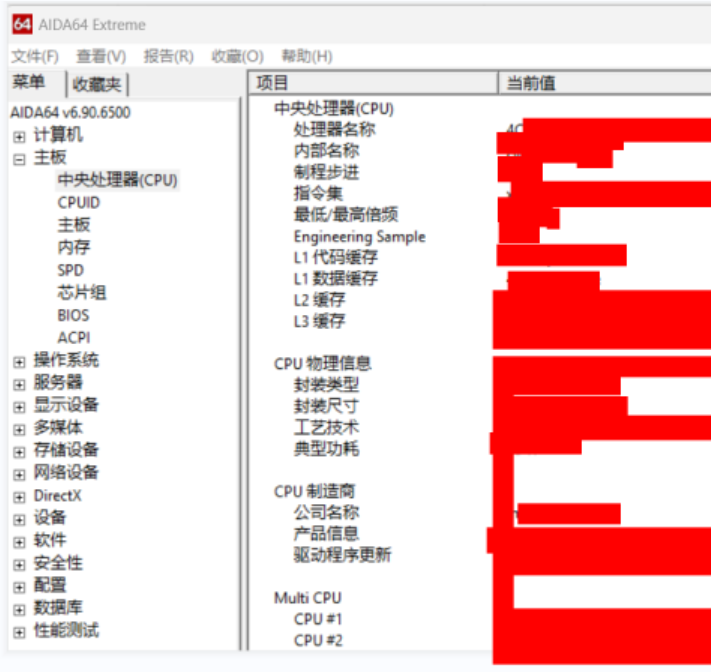Select the 指令集 row
Image resolution: width=711 pixels, height=672 pixels.
[318, 194]
